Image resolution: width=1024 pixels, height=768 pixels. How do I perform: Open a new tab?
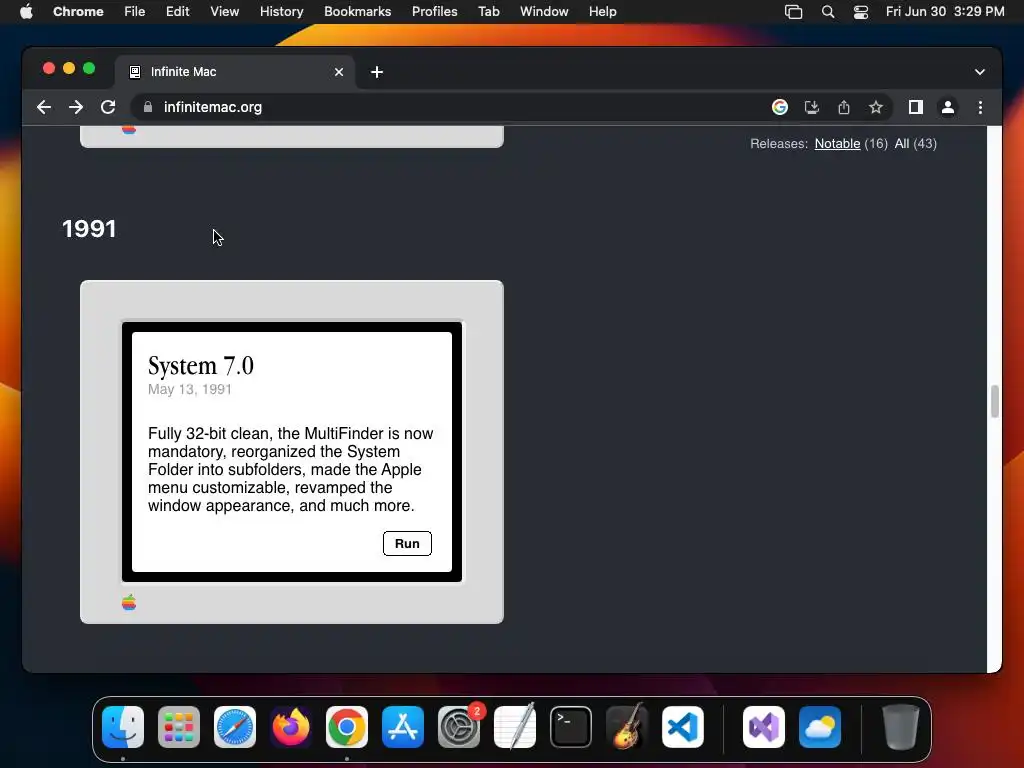(x=377, y=72)
